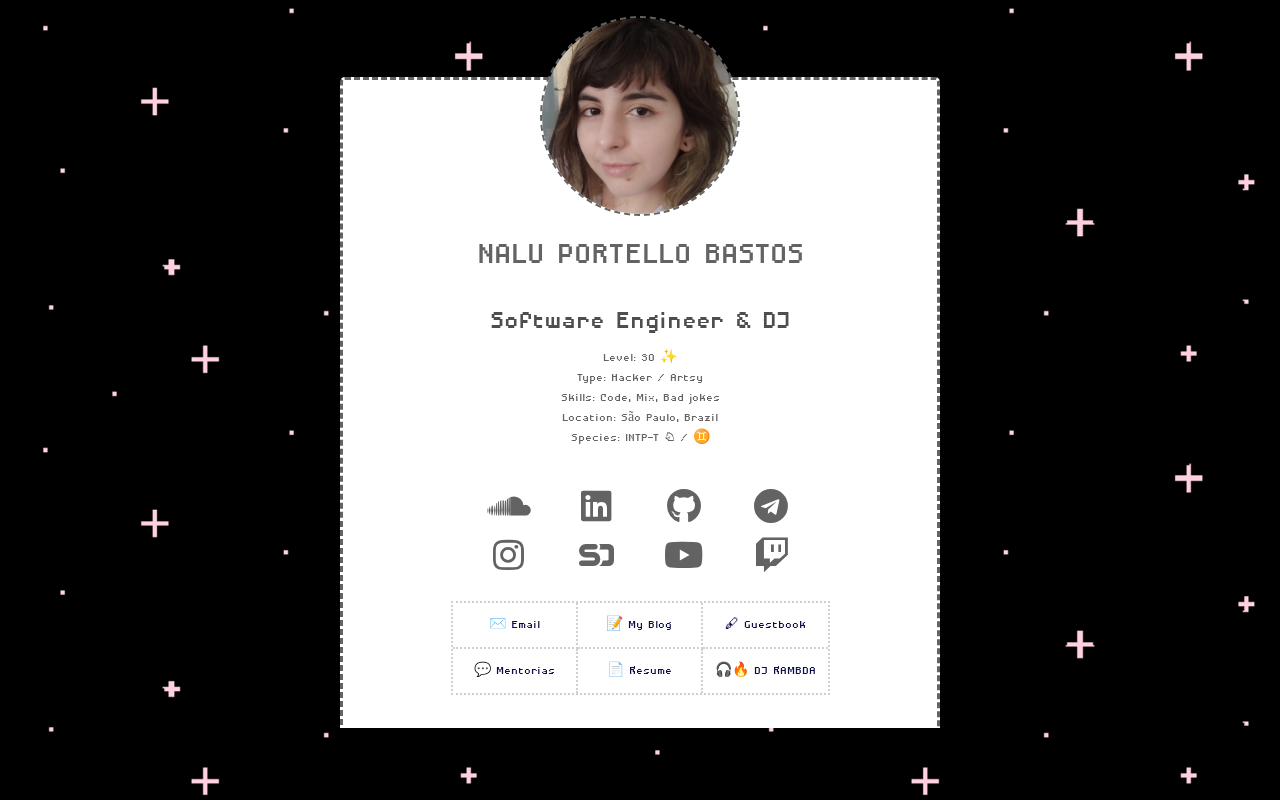Open the GitHub octocat icon
Screen dimensions: 1280x800
tap(684, 506)
